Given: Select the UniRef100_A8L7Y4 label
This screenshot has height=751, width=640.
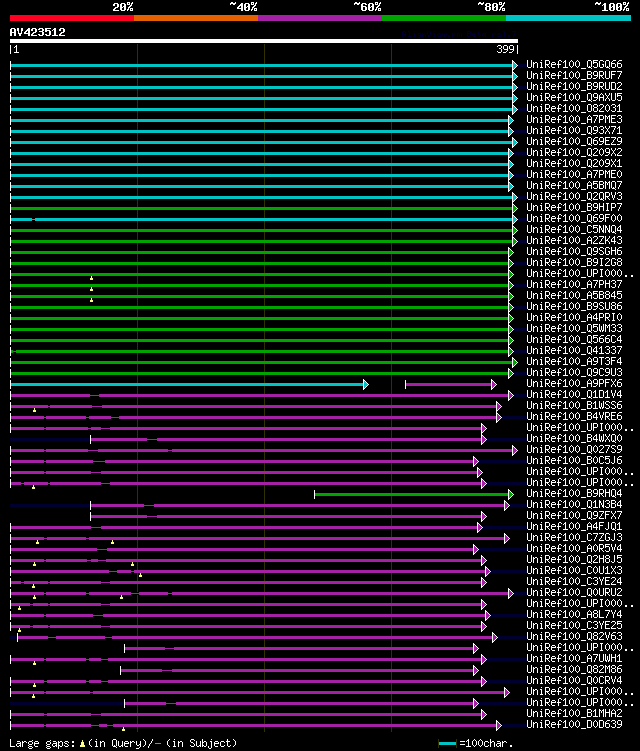Looking at the screenshot, I should pos(574,614).
